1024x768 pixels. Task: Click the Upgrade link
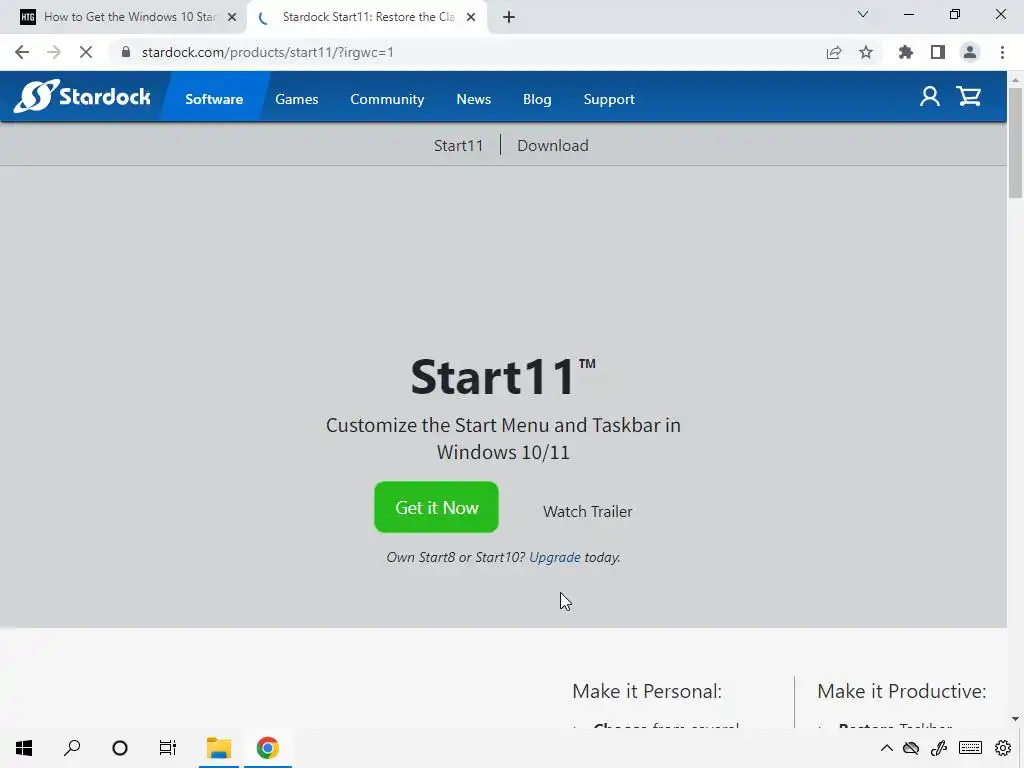[554, 557]
